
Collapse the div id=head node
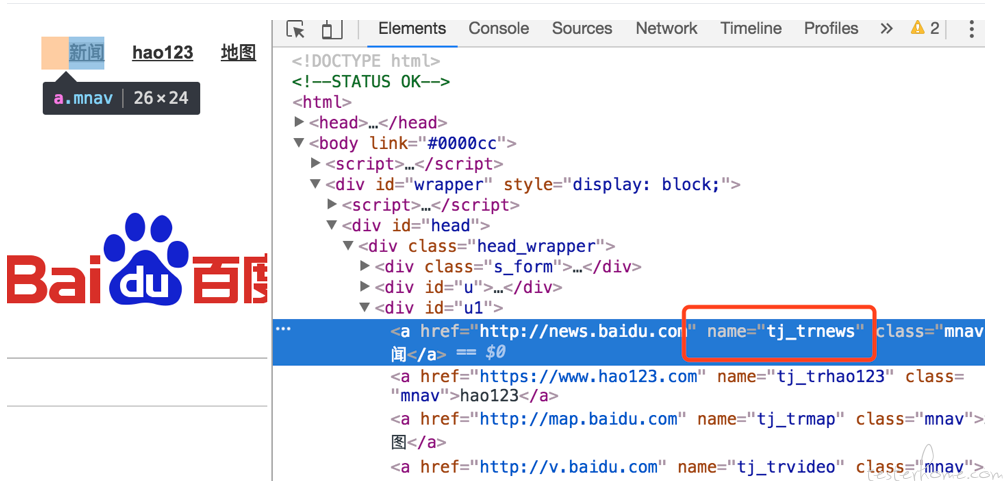point(332,225)
